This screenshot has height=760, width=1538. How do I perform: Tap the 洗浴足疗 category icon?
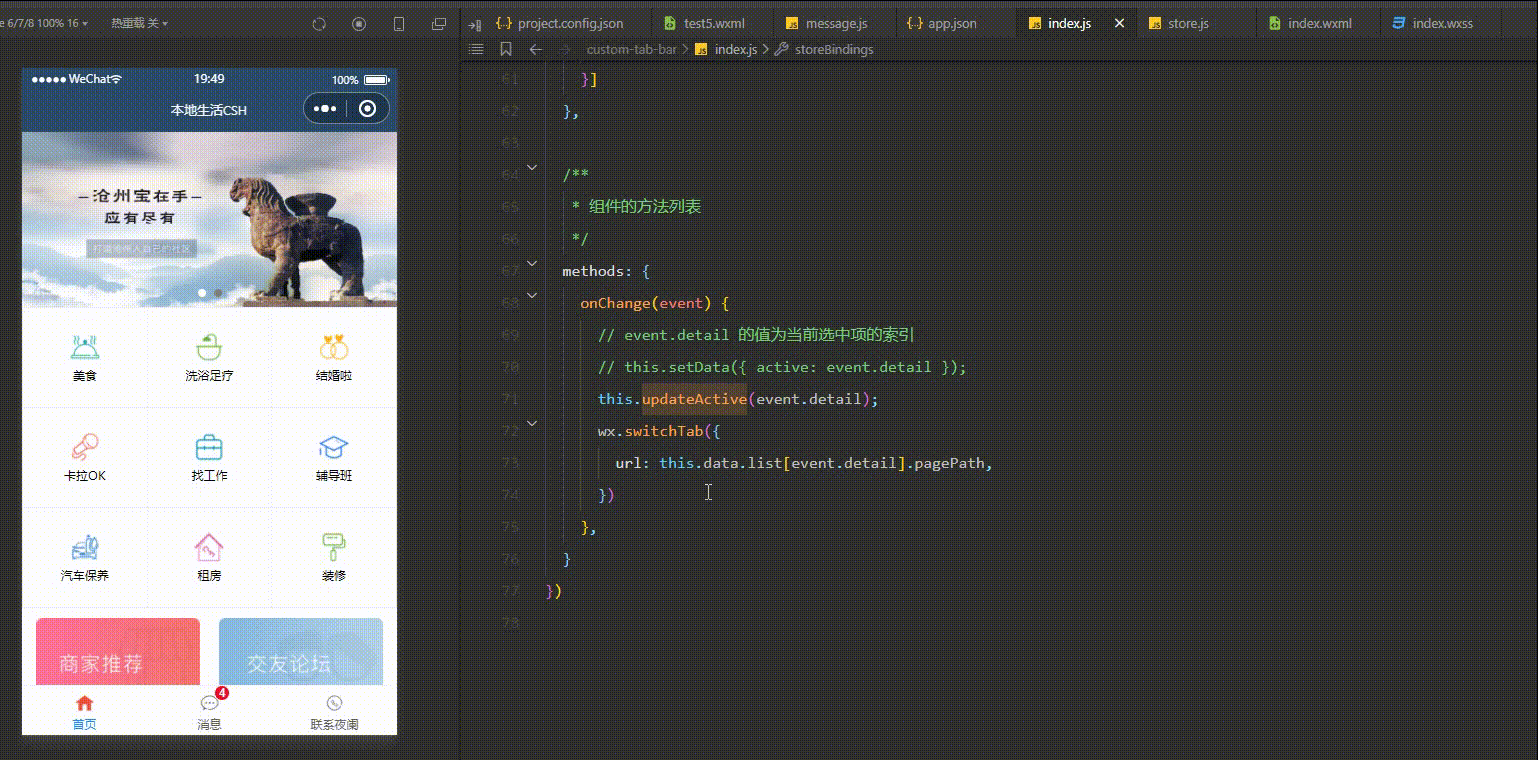coord(209,347)
